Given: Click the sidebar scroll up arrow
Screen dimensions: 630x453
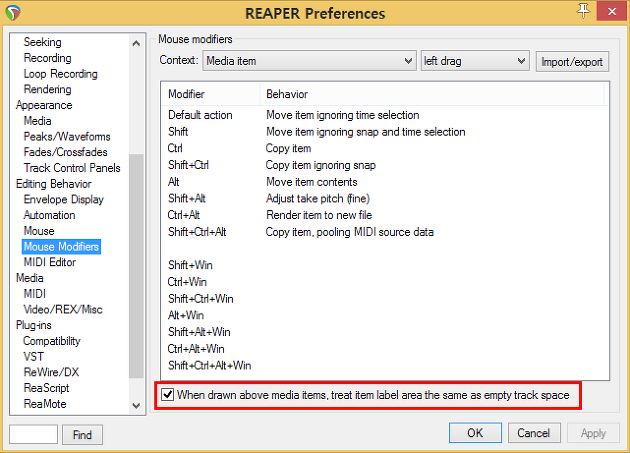Looking at the screenshot, I should (136, 43).
